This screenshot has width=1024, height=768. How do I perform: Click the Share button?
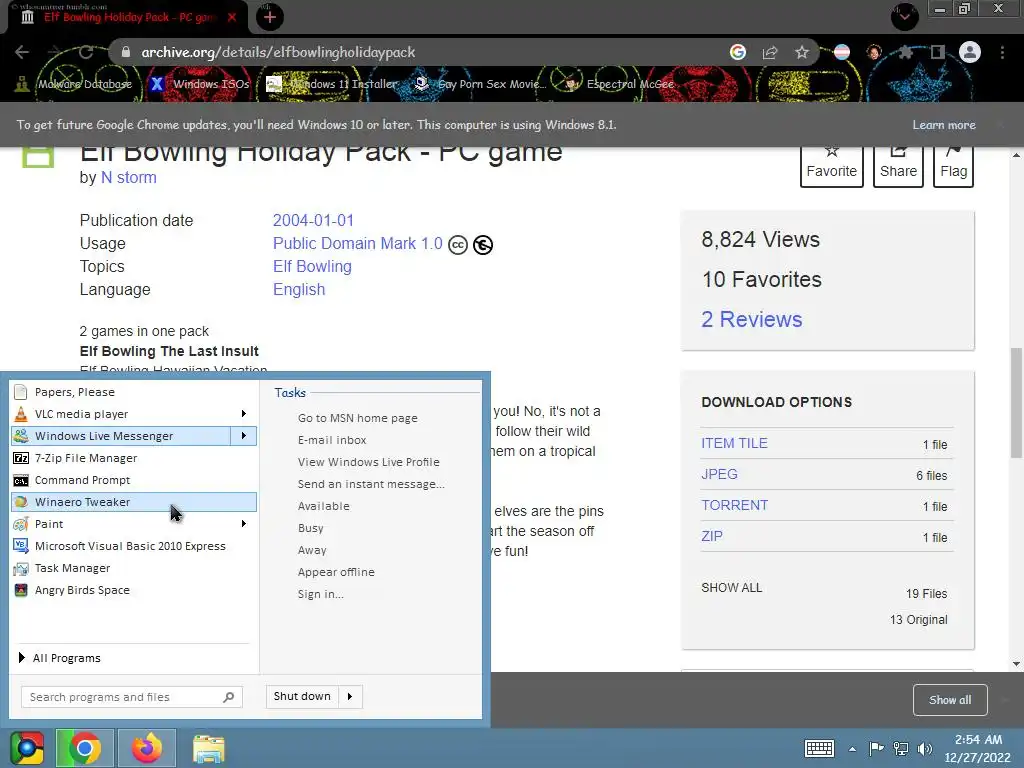898,167
